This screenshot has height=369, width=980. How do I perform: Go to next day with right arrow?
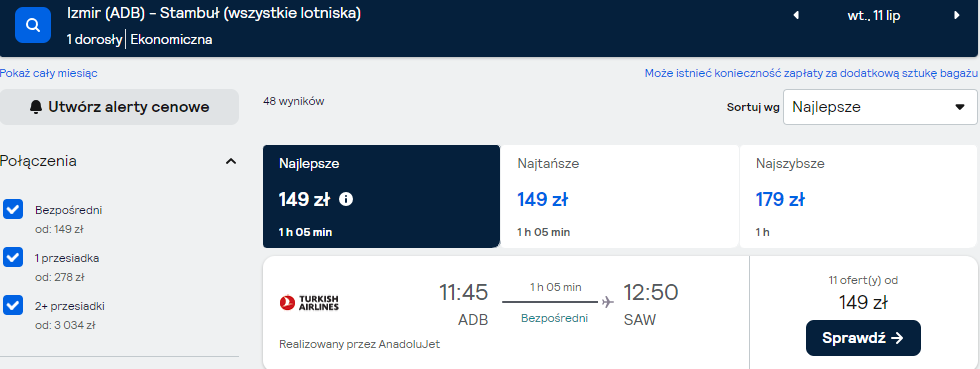tap(956, 16)
